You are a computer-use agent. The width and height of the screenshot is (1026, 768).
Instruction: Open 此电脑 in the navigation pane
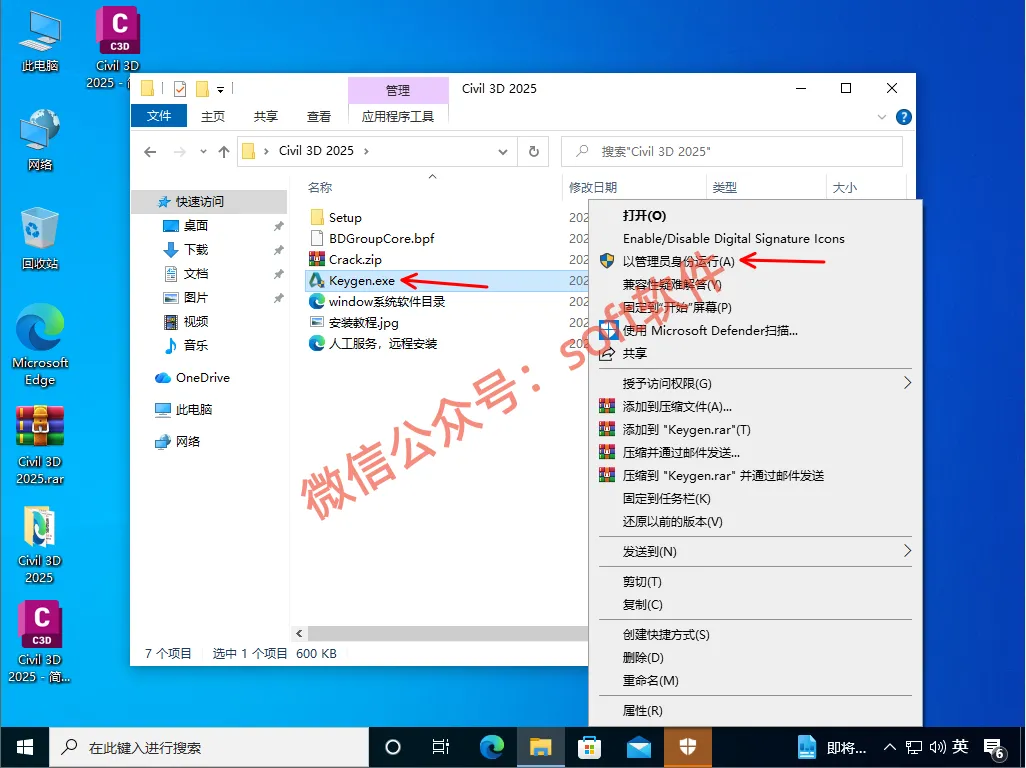[x=193, y=410]
